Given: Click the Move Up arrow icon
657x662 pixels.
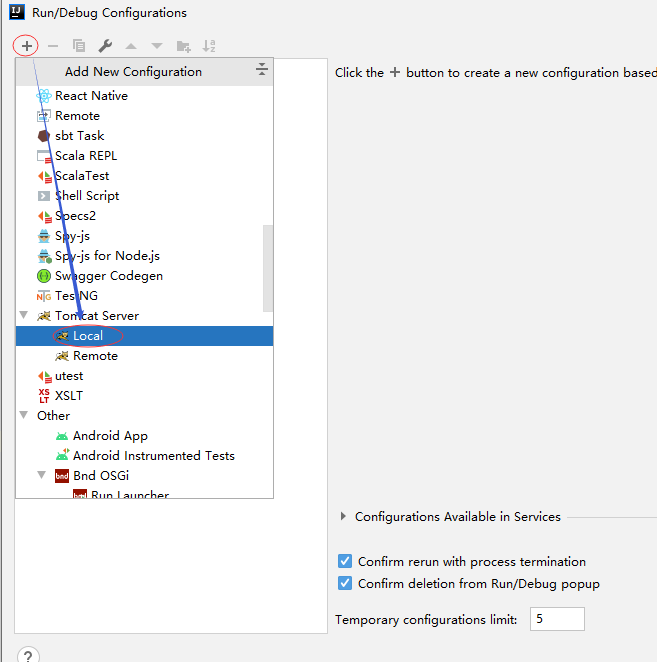Looking at the screenshot, I should (x=131, y=46).
